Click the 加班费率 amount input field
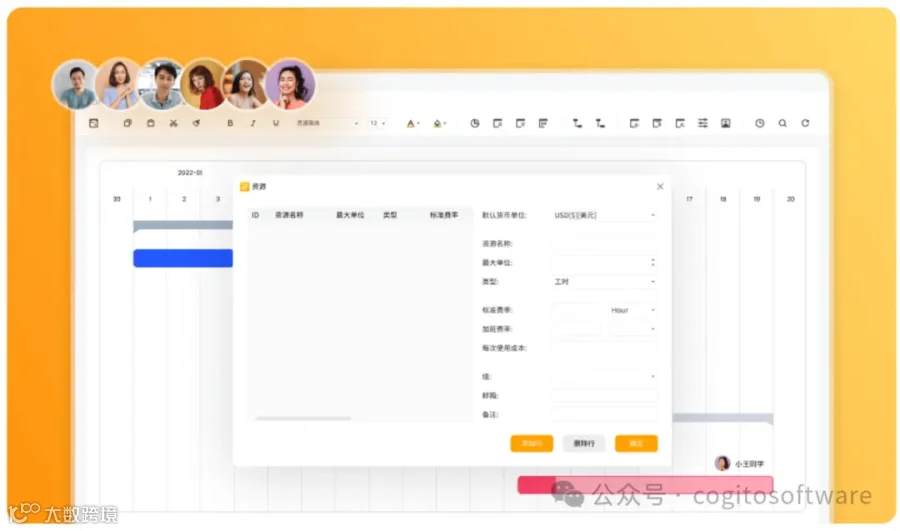The width and height of the screenshot is (900, 531). click(576, 329)
